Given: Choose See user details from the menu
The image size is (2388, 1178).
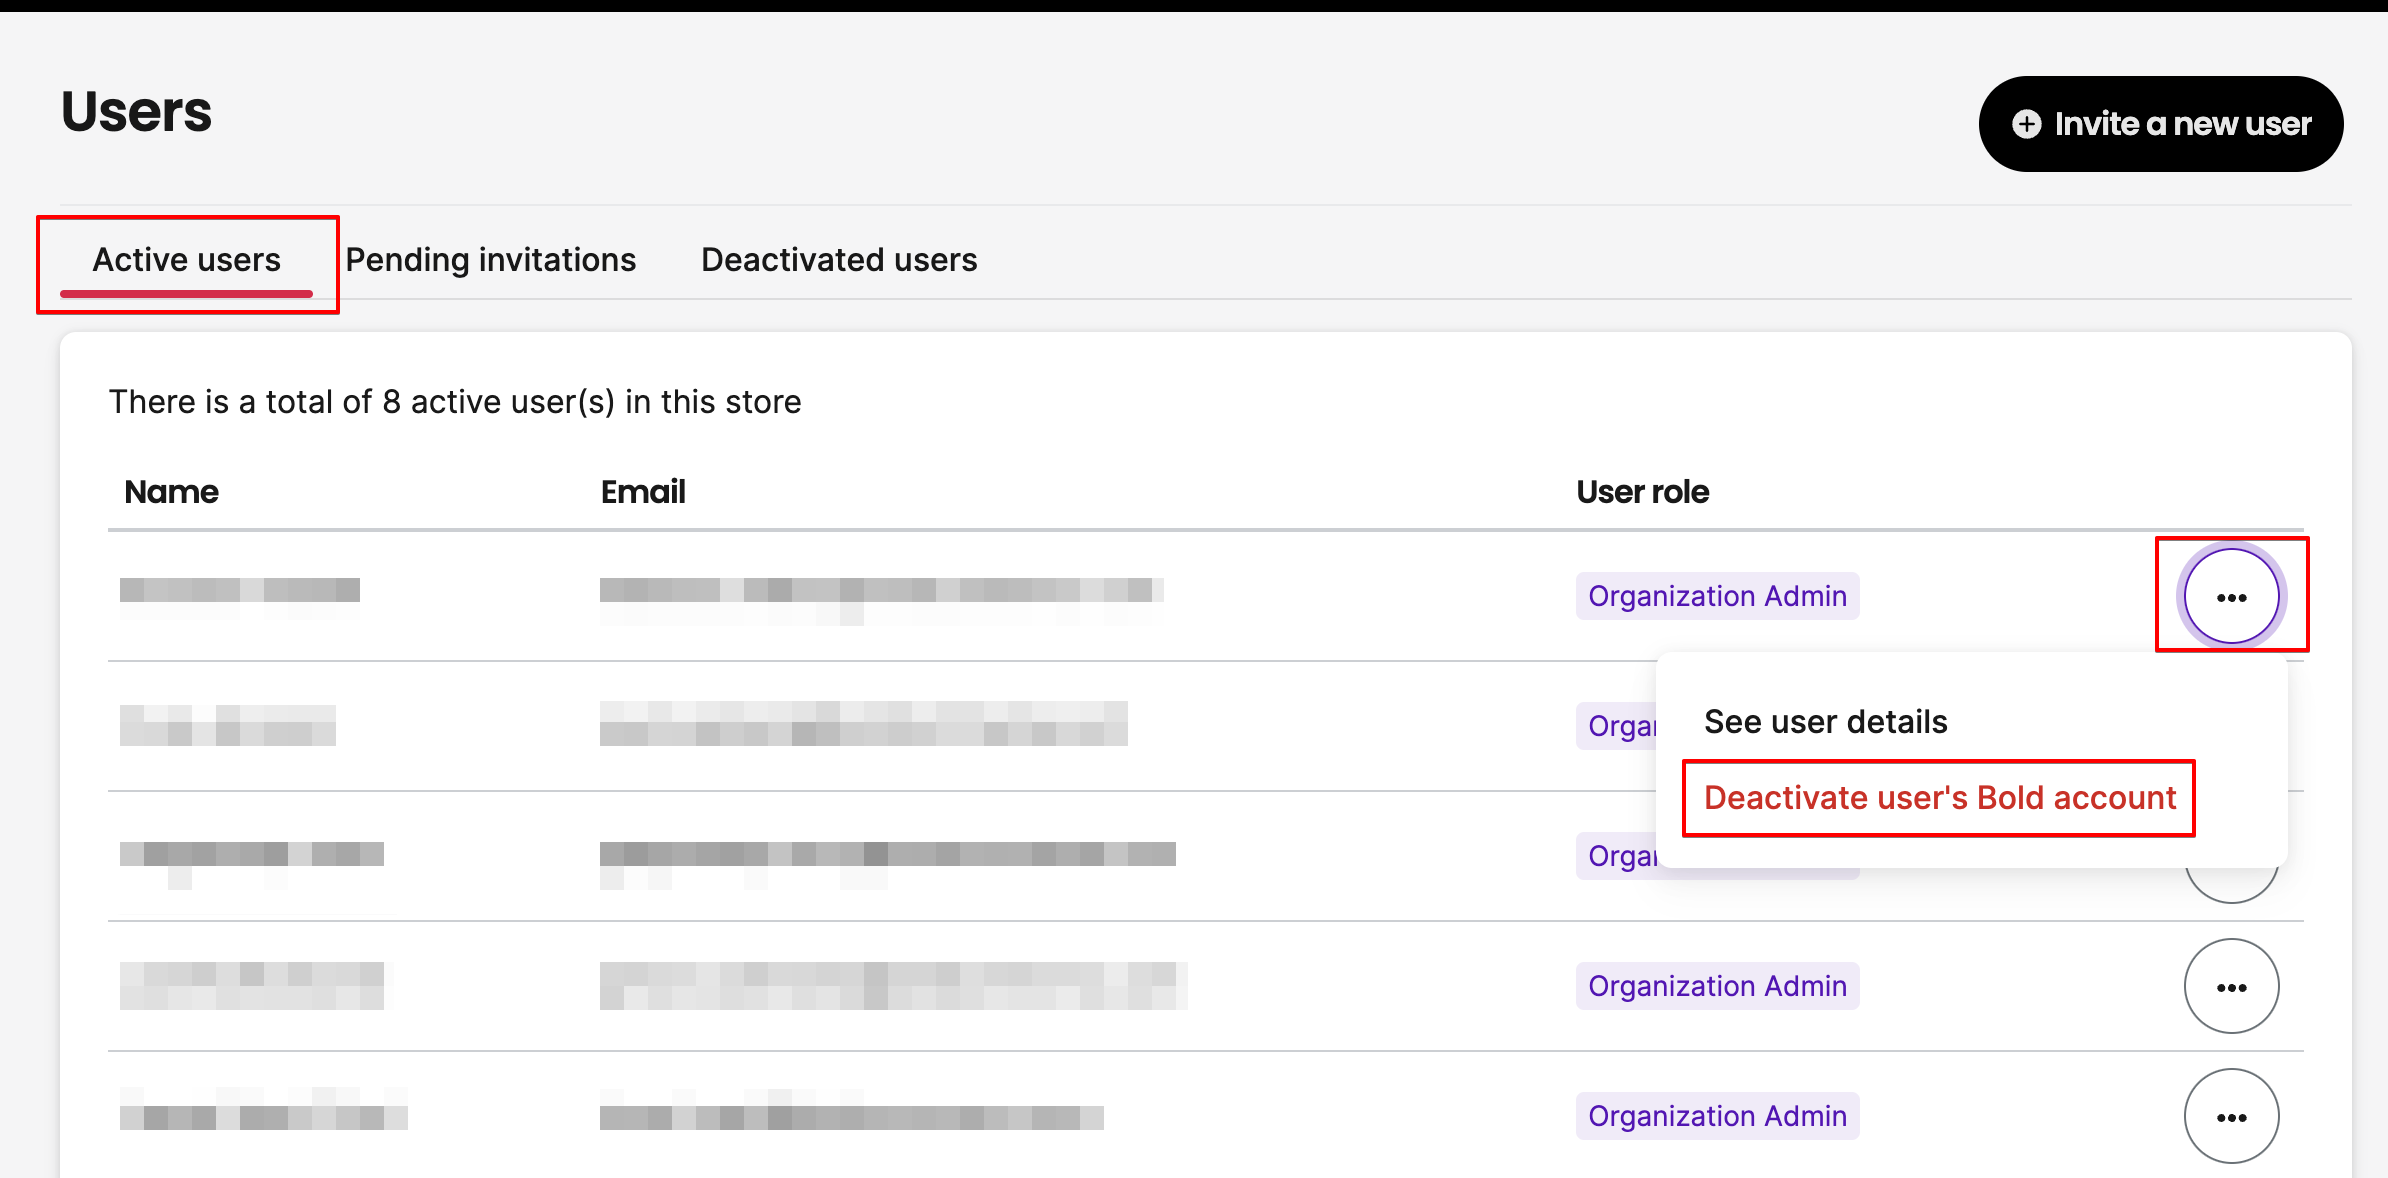Looking at the screenshot, I should (1825, 721).
